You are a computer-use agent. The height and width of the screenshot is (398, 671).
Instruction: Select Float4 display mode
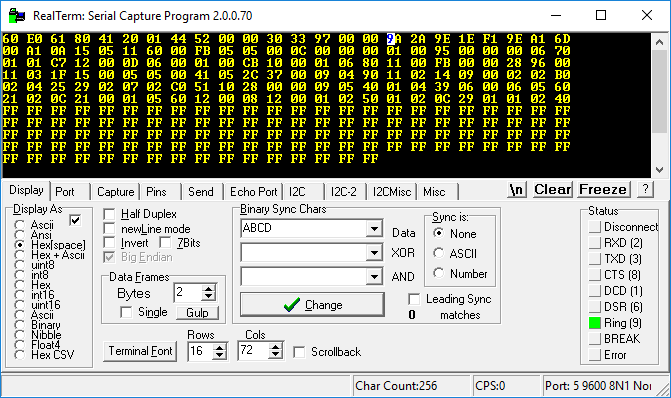[19, 345]
